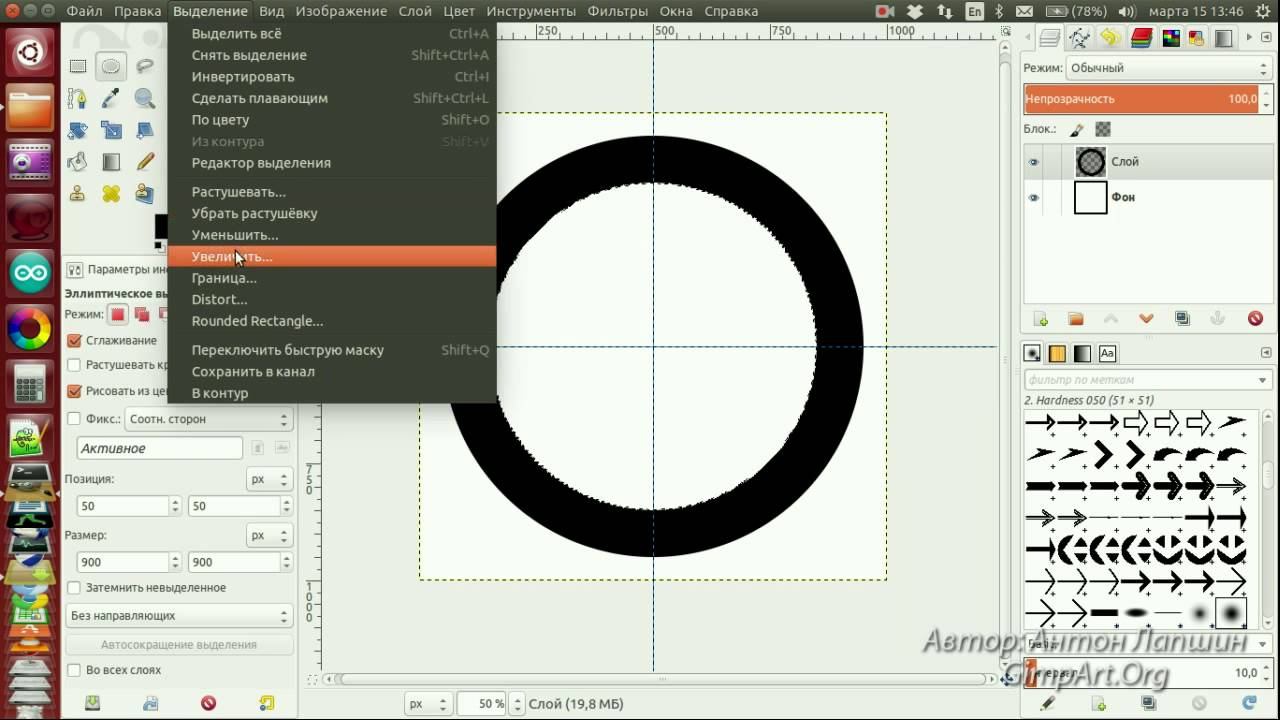Save tool options icon at bottom
The image size is (1280, 720).
[92, 703]
